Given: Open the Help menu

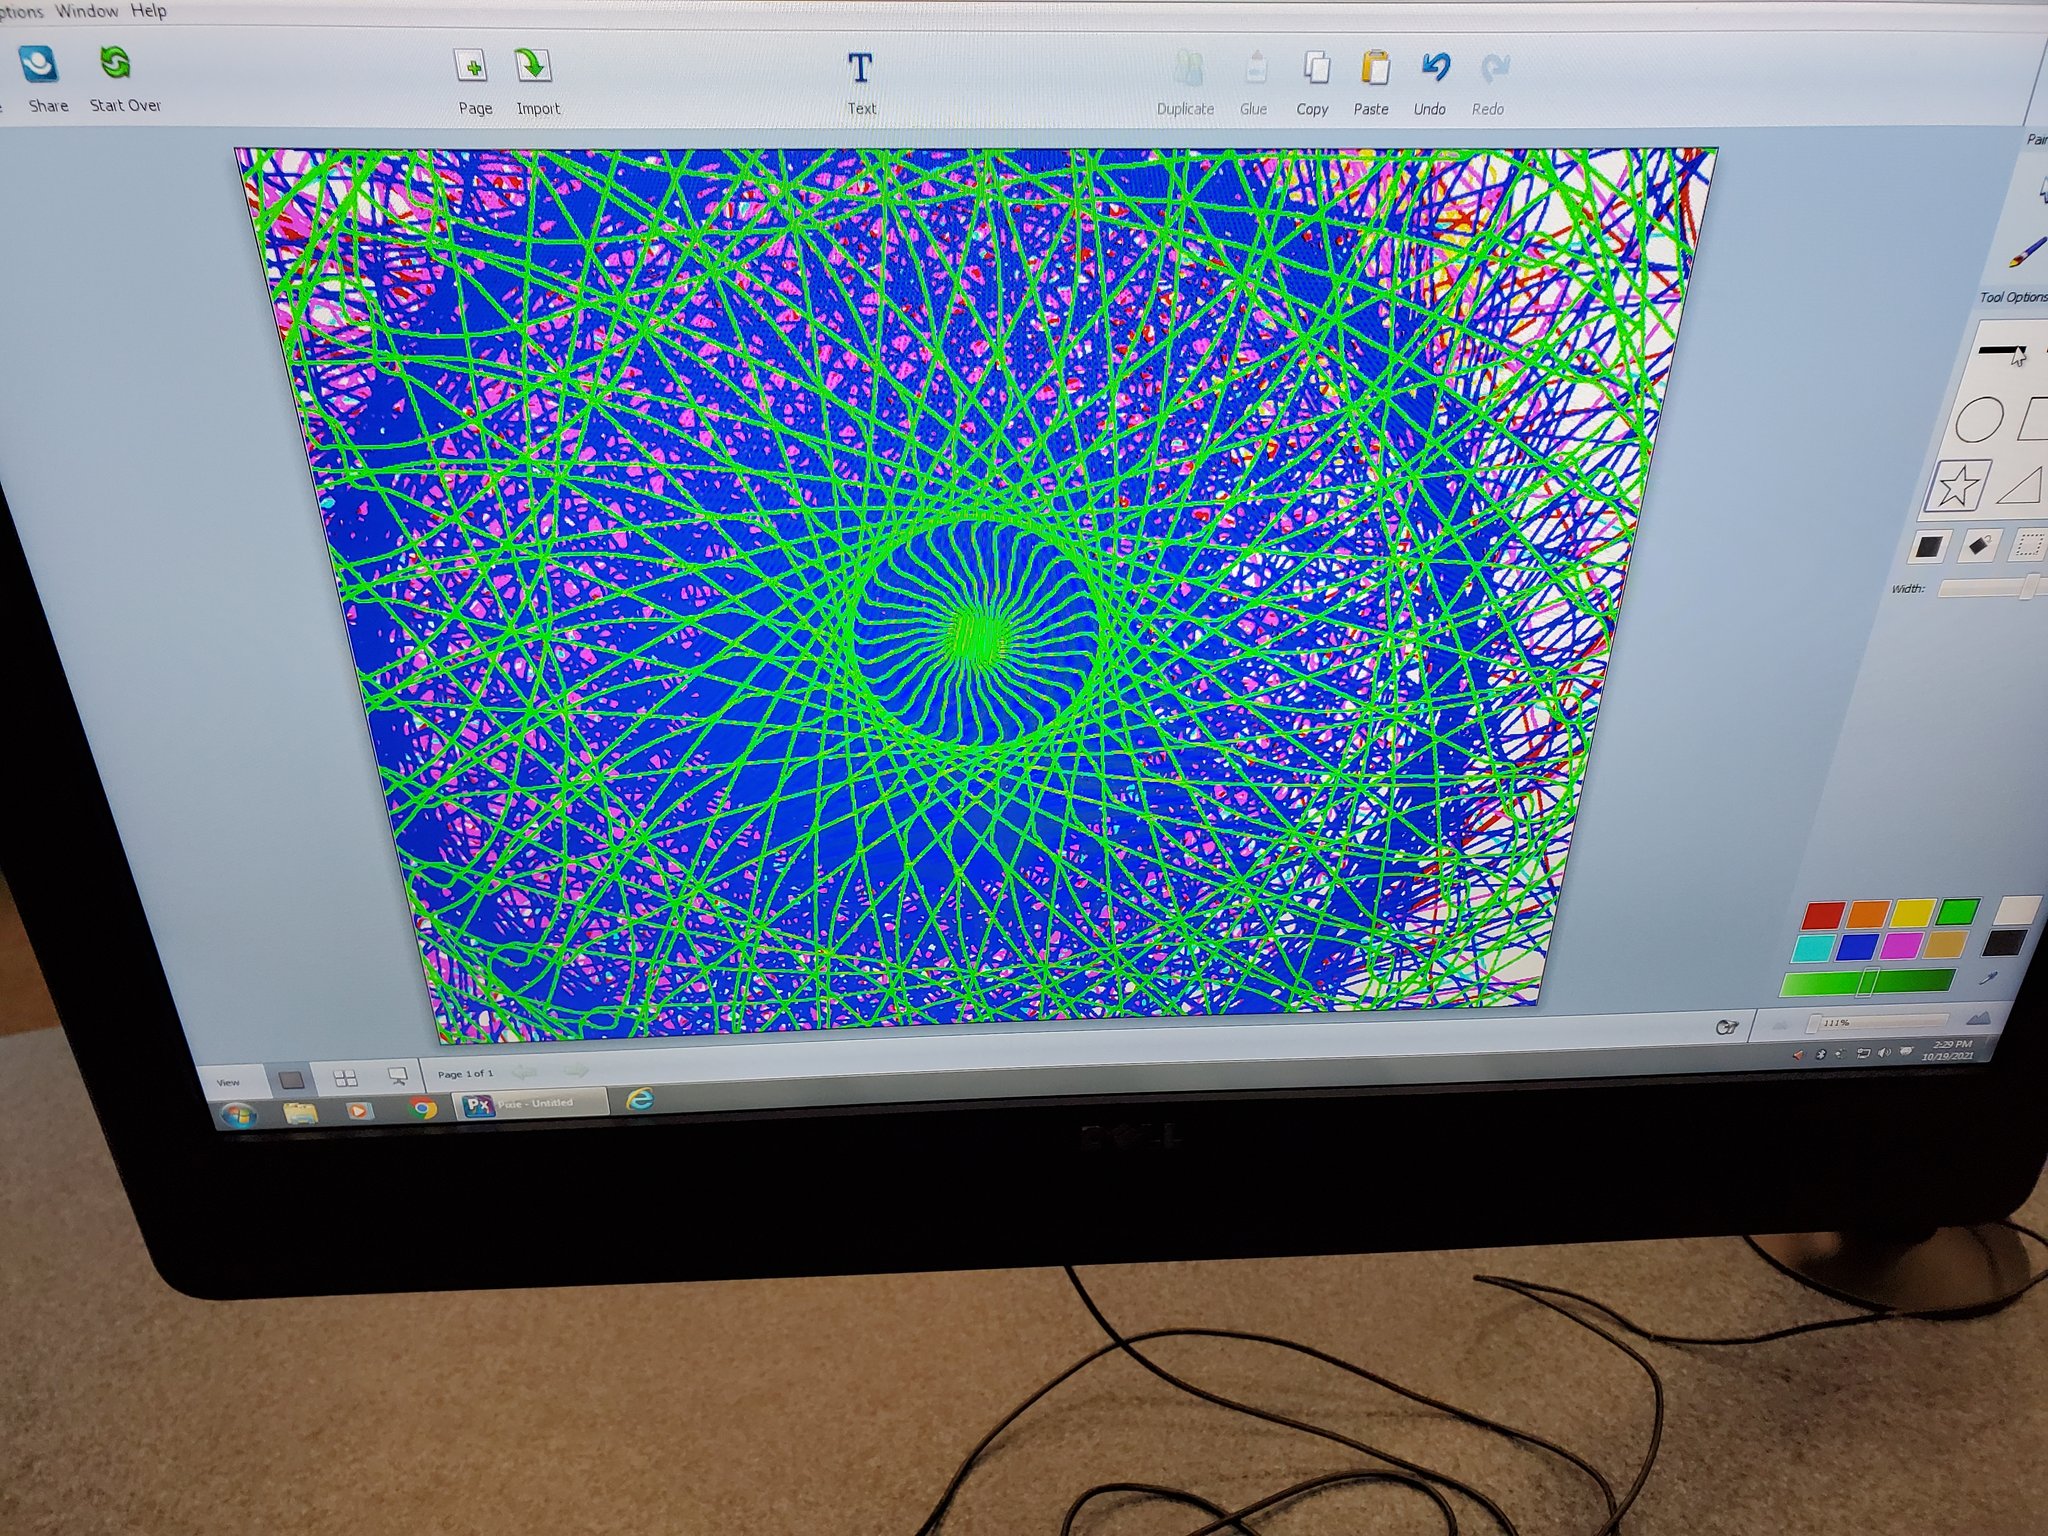Looking at the screenshot, I should point(149,11).
